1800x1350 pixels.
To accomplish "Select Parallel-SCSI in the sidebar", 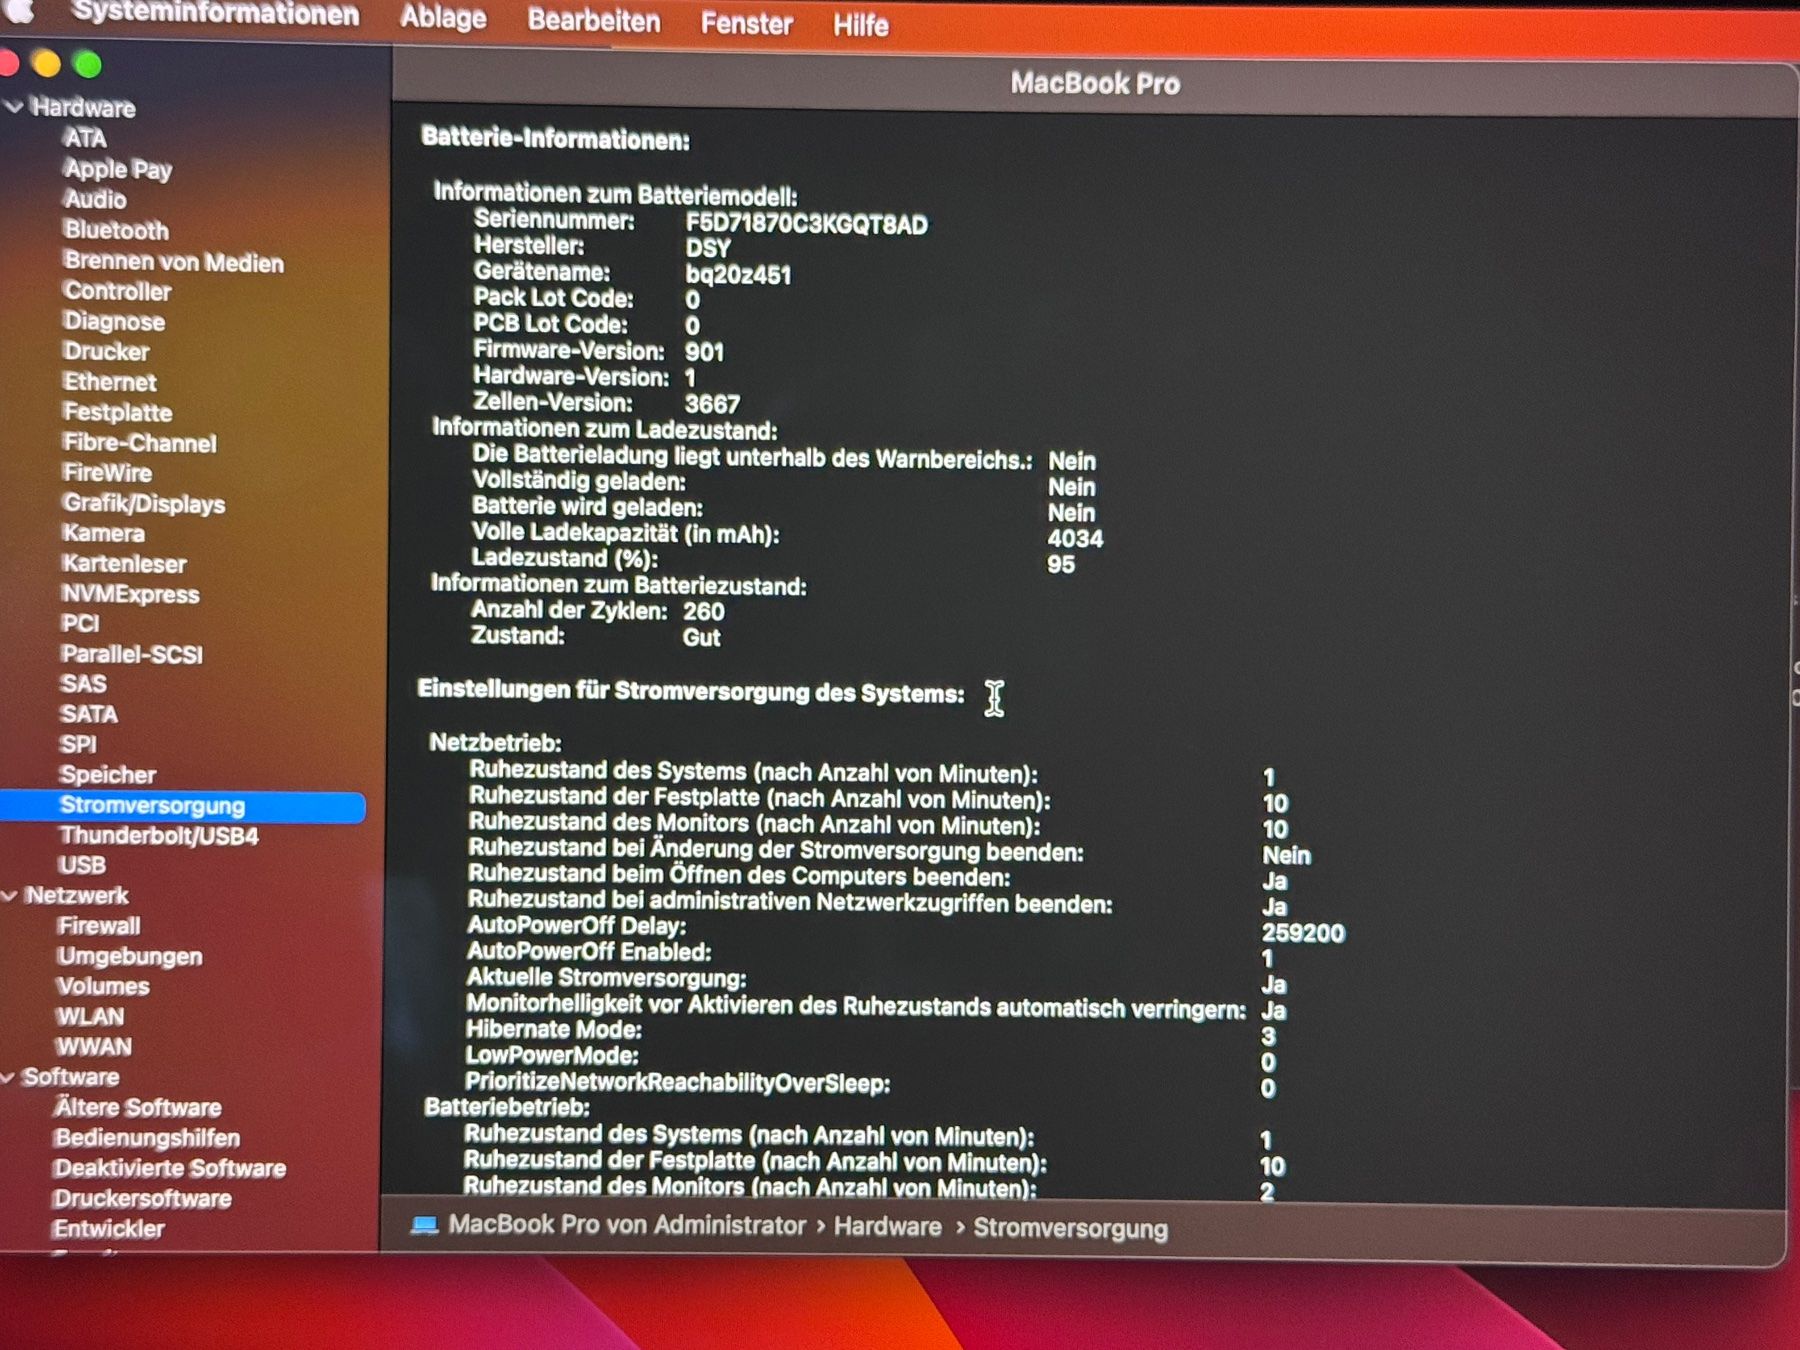I will [131, 654].
